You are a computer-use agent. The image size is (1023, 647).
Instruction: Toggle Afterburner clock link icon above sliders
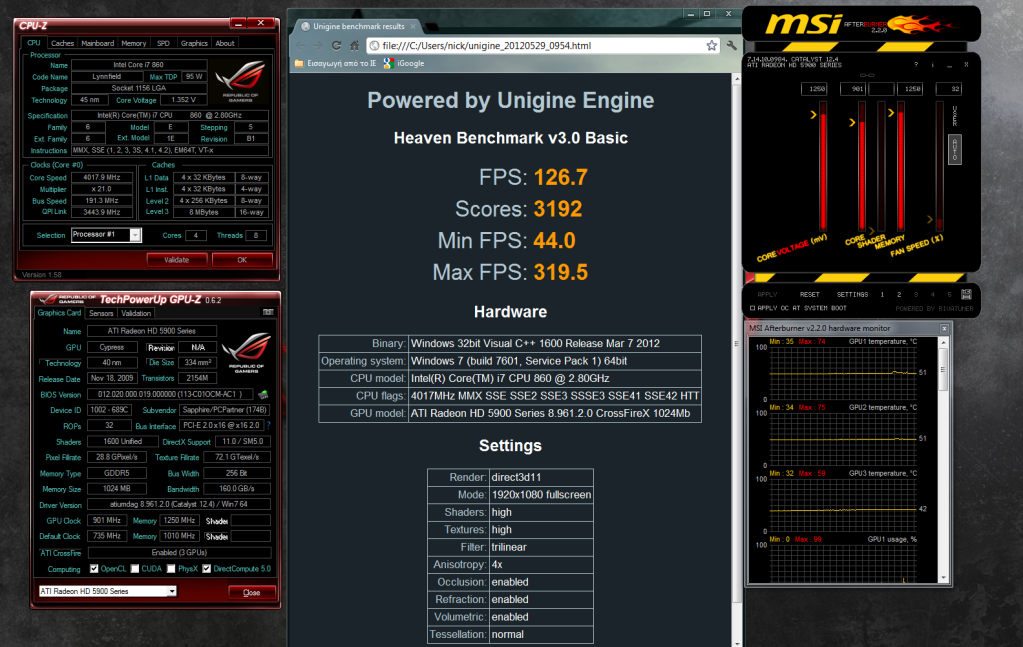coord(867,76)
